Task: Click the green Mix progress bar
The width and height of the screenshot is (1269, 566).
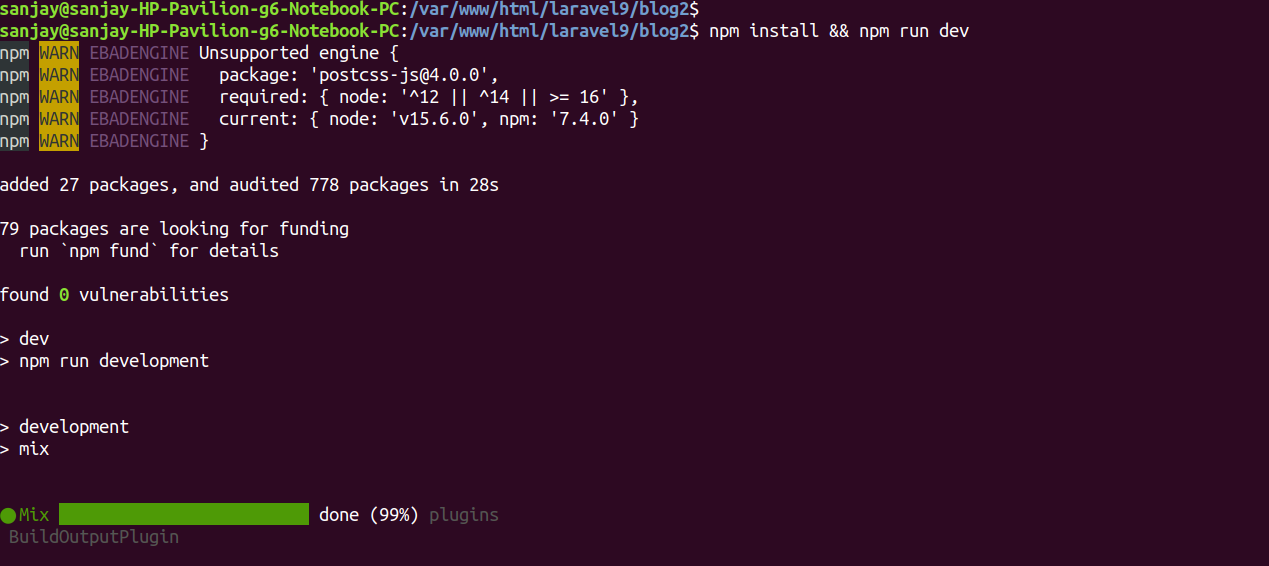Action: 184,515
